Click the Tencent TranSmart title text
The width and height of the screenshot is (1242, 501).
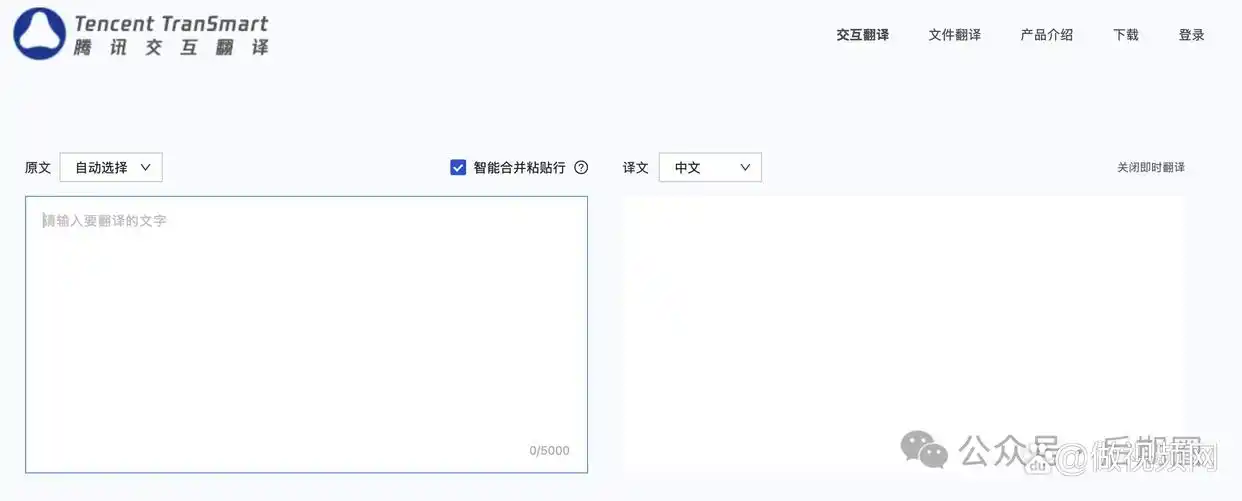[171, 23]
